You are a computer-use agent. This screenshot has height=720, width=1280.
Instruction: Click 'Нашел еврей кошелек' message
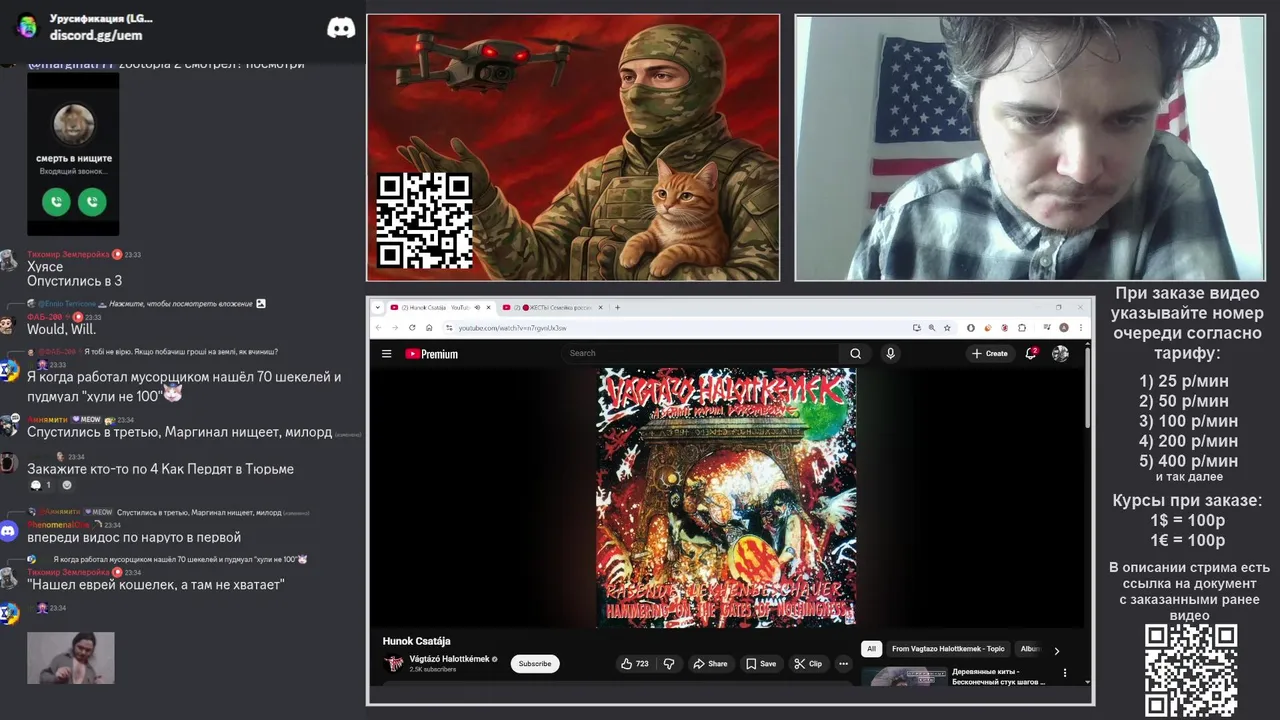pos(156,584)
